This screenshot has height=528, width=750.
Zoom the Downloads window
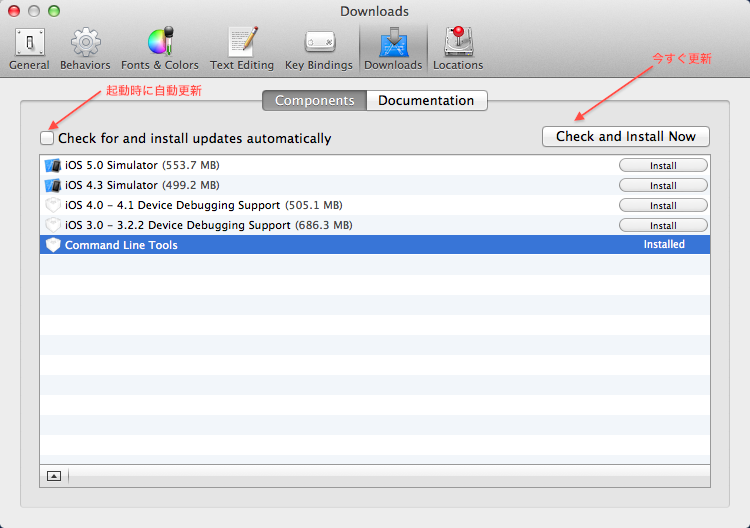54,11
